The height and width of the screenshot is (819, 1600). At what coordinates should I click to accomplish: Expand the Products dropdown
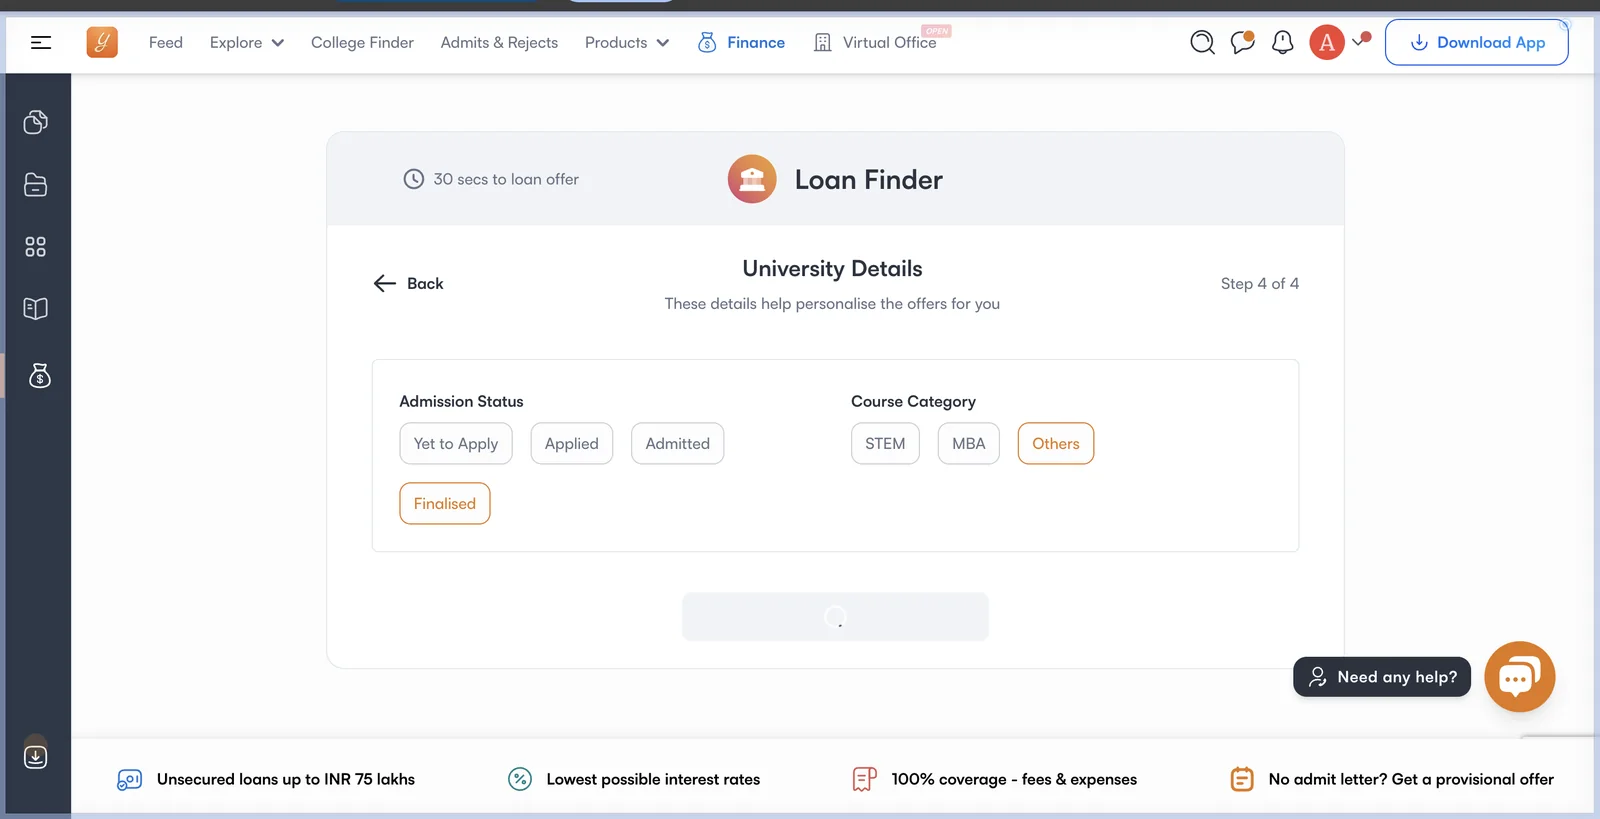[627, 42]
